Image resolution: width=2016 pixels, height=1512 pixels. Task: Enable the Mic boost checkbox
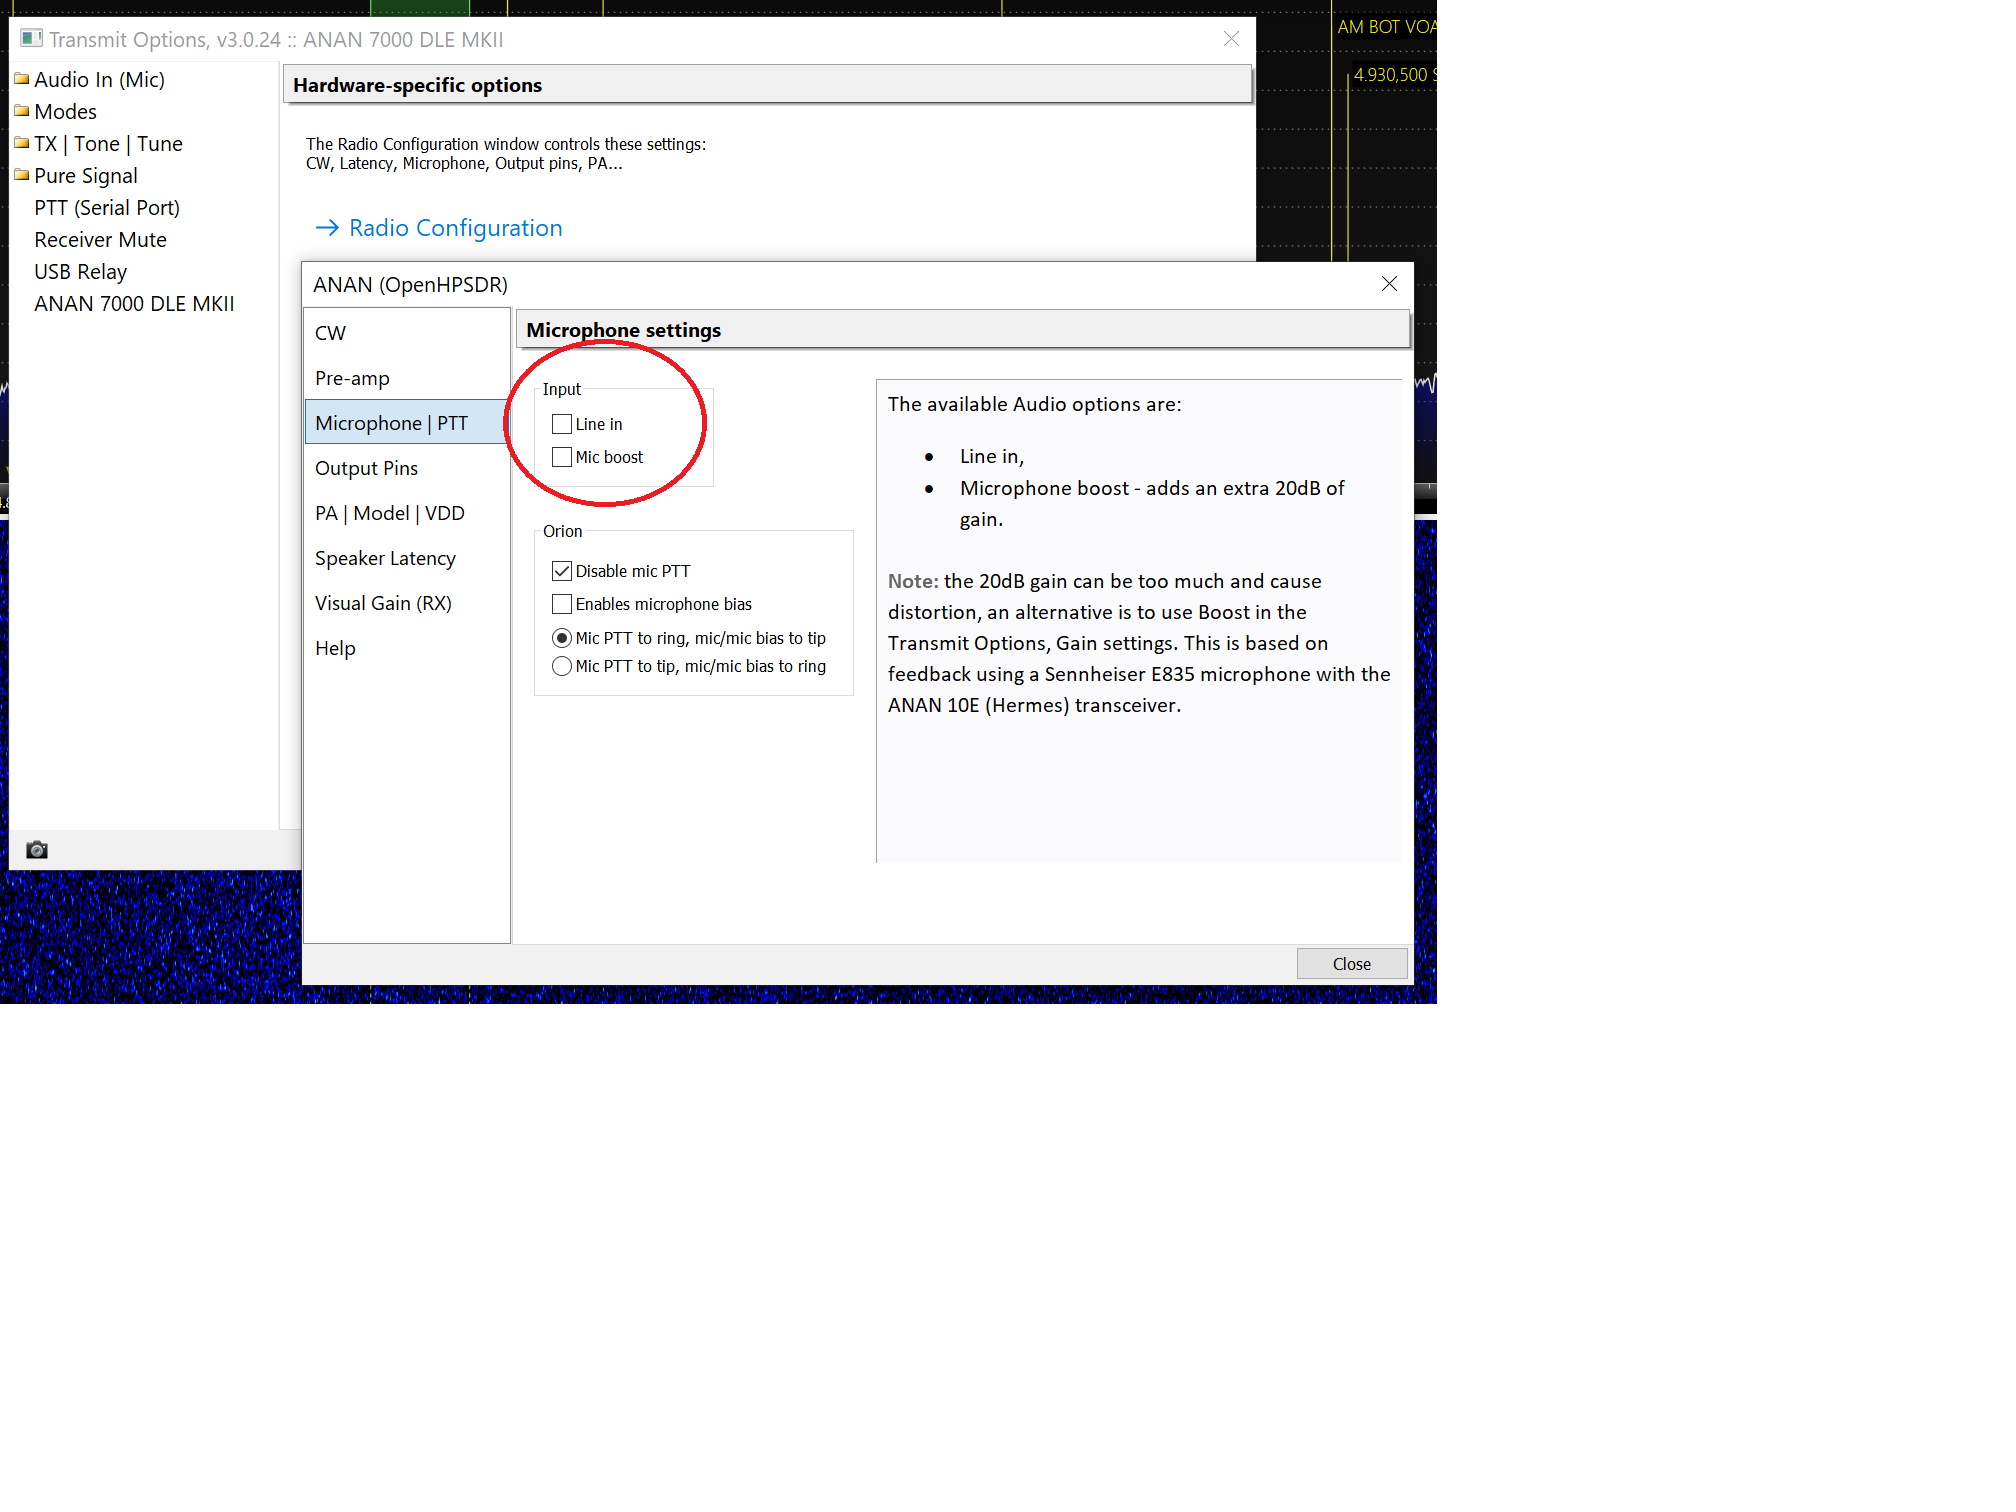point(562,457)
